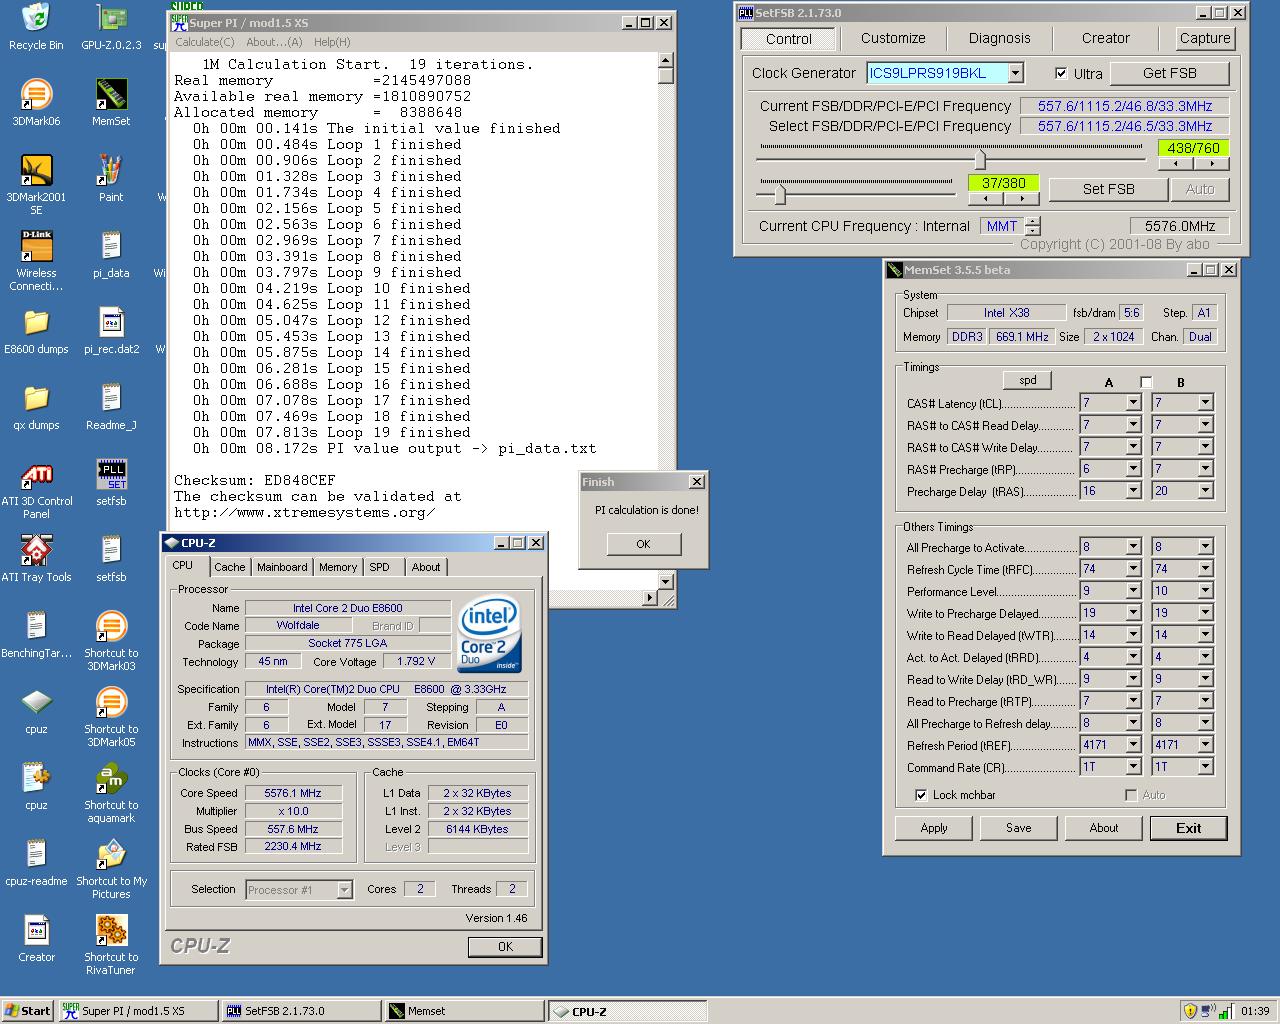
Task: Open the SPD tab in CPU-Z
Action: coord(379,567)
